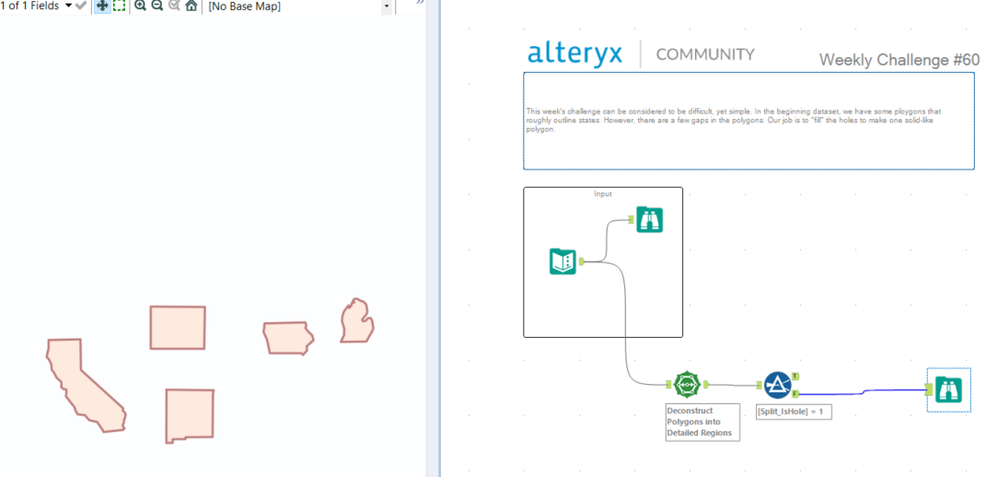This screenshot has height=477, width=998.
Task: Click the 'Input' container title
Action: (x=603, y=194)
